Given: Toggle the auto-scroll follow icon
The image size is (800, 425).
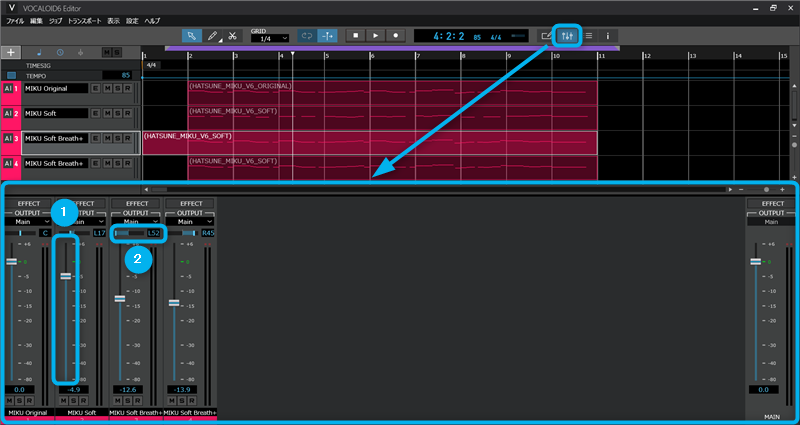Looking at the screenshot, I should 327,36.
